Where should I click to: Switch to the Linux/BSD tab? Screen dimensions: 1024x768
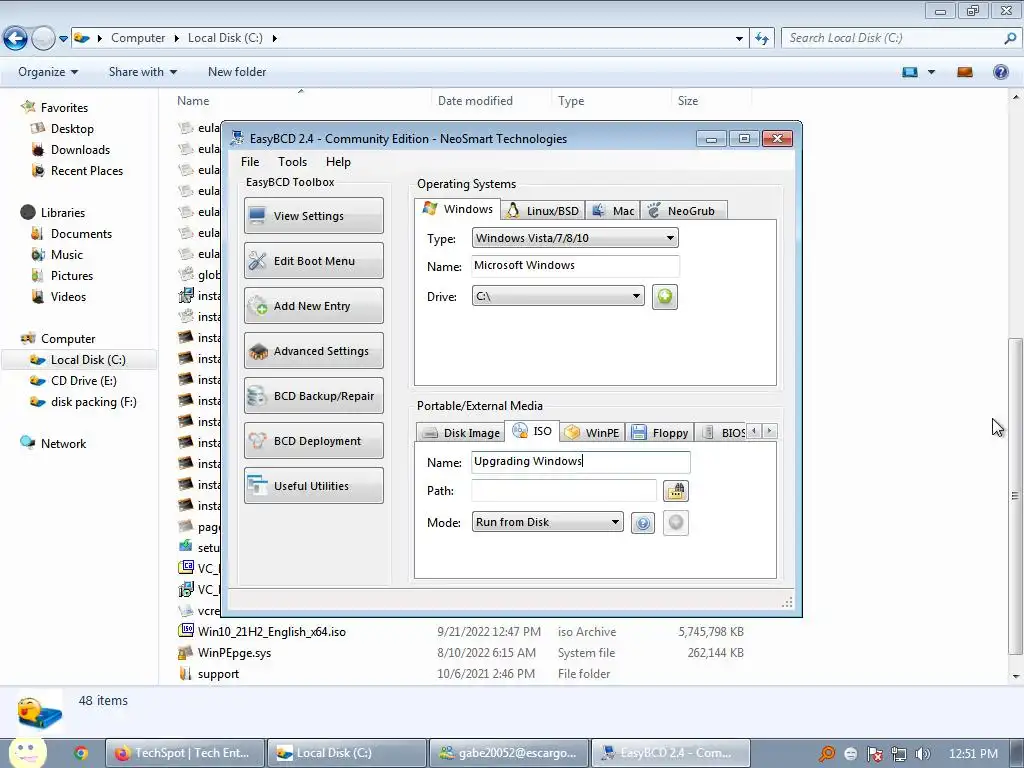tap(543, 210)
